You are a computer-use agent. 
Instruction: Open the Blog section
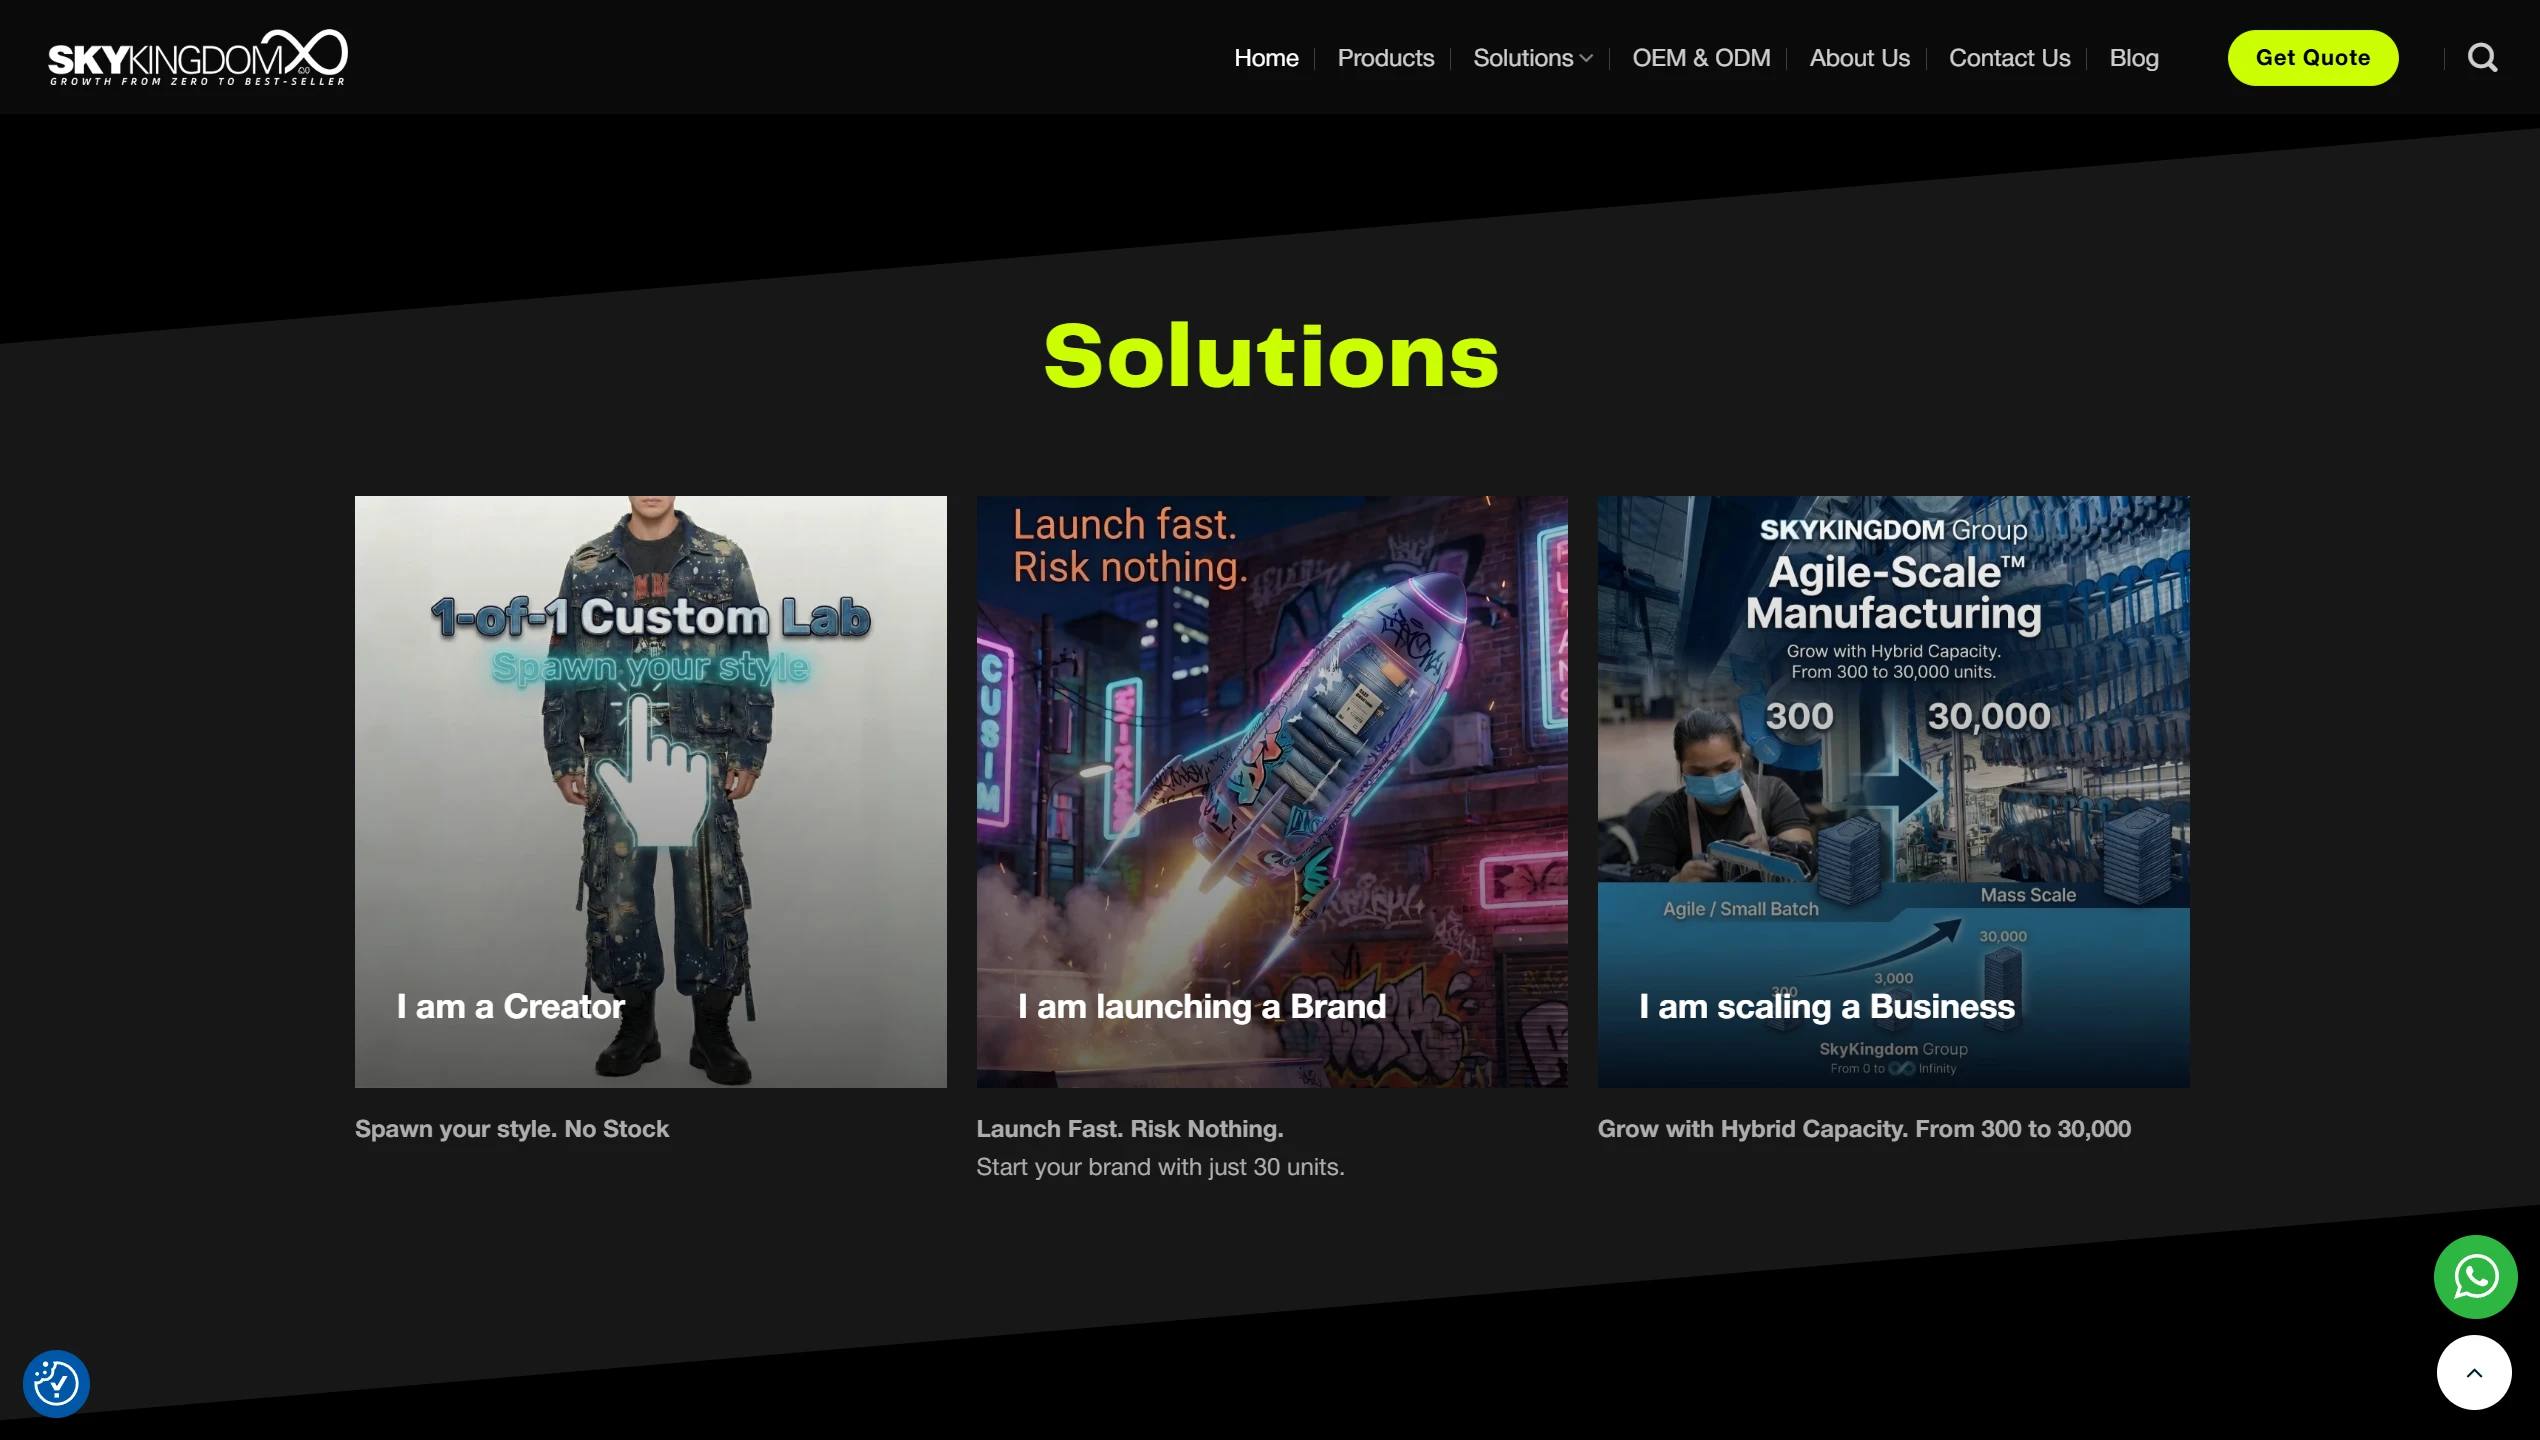2133,57
